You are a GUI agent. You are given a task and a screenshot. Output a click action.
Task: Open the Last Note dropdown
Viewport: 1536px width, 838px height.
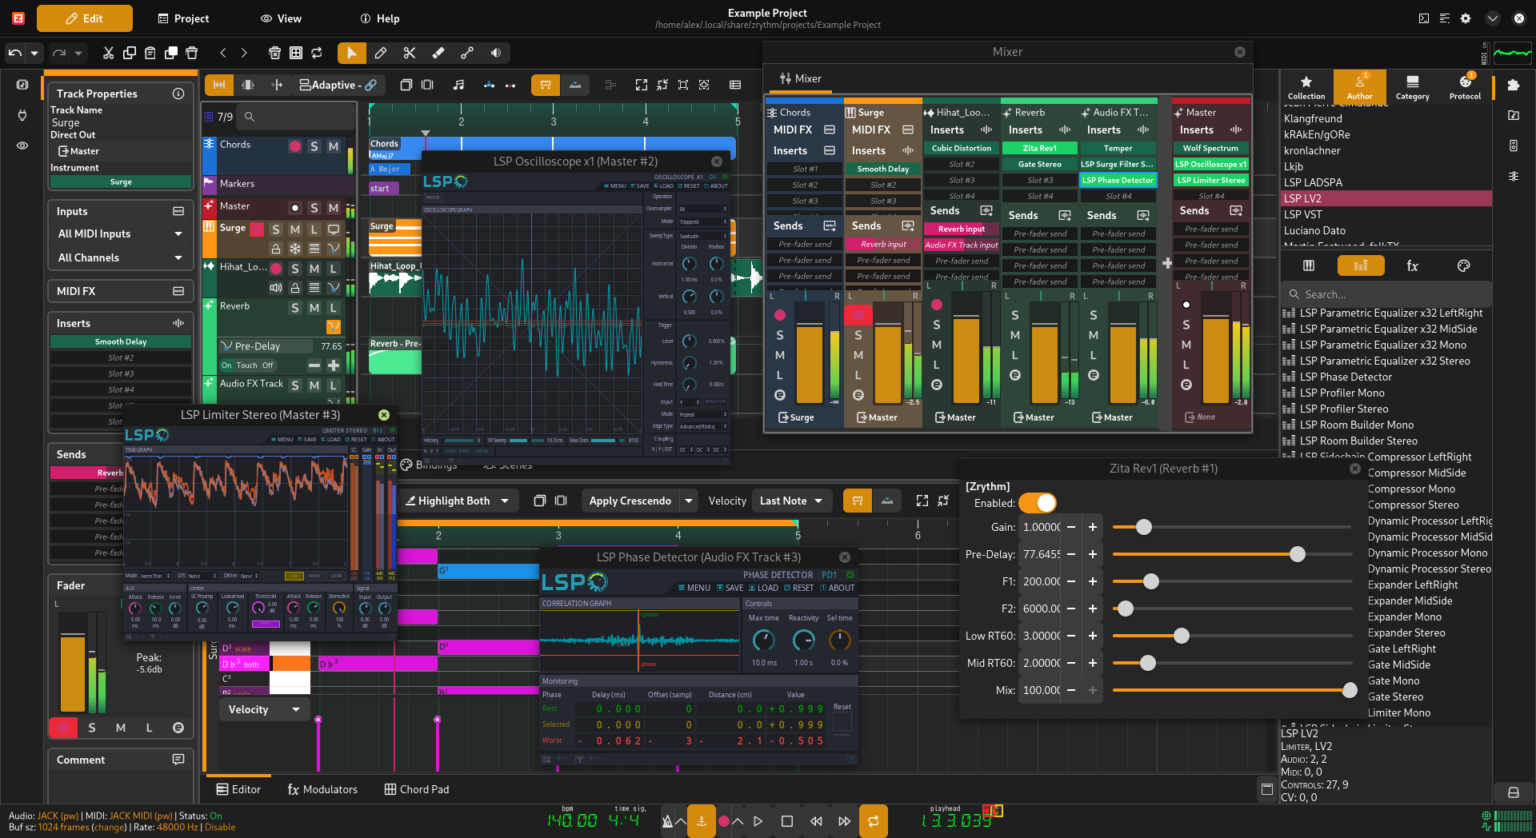point(791,500)
